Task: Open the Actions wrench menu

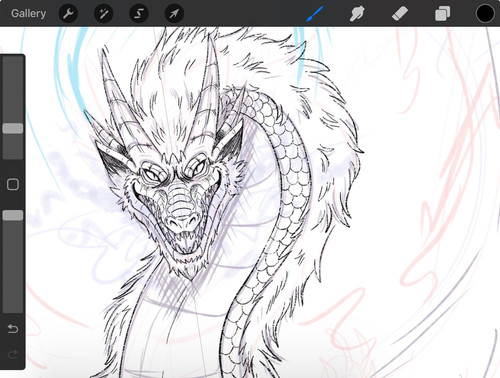Action: tap(68, 14)
